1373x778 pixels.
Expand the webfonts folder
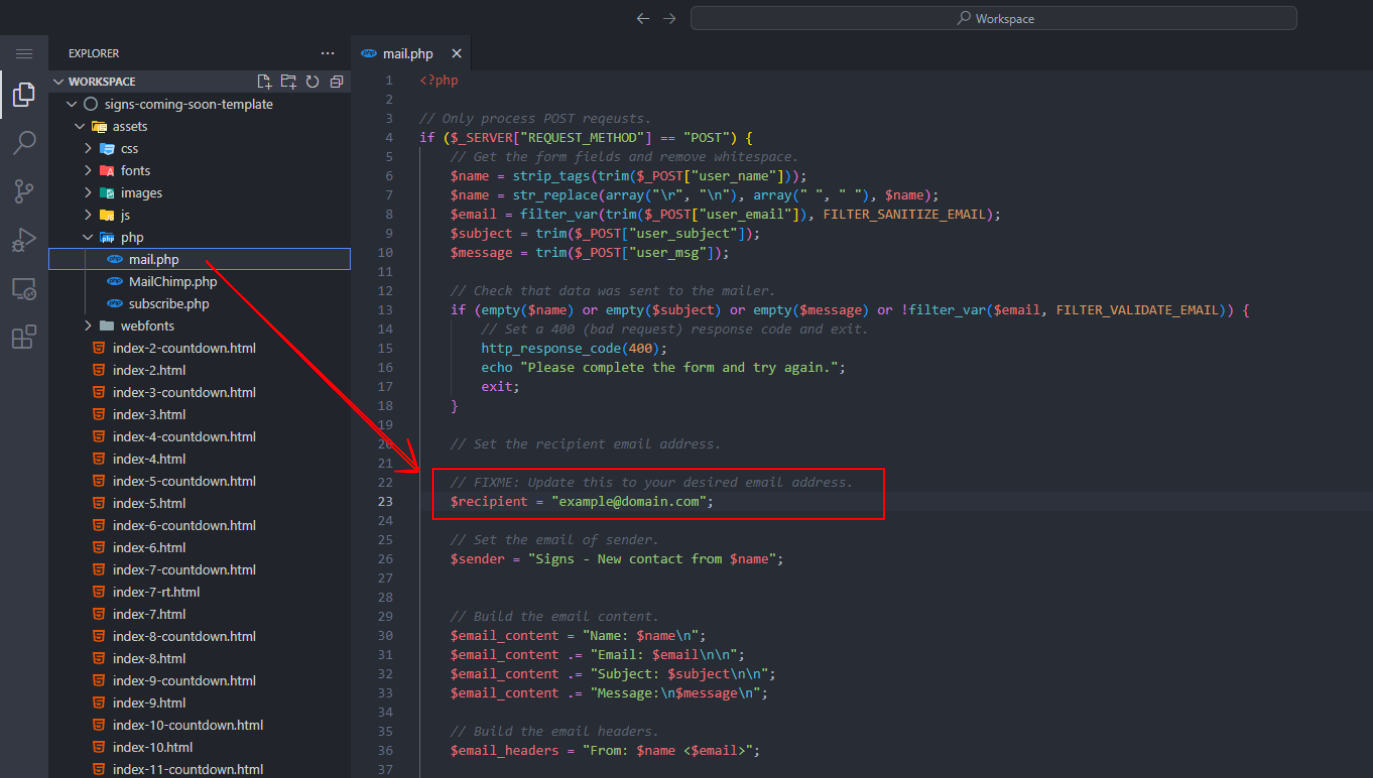(x=147, y=326)
